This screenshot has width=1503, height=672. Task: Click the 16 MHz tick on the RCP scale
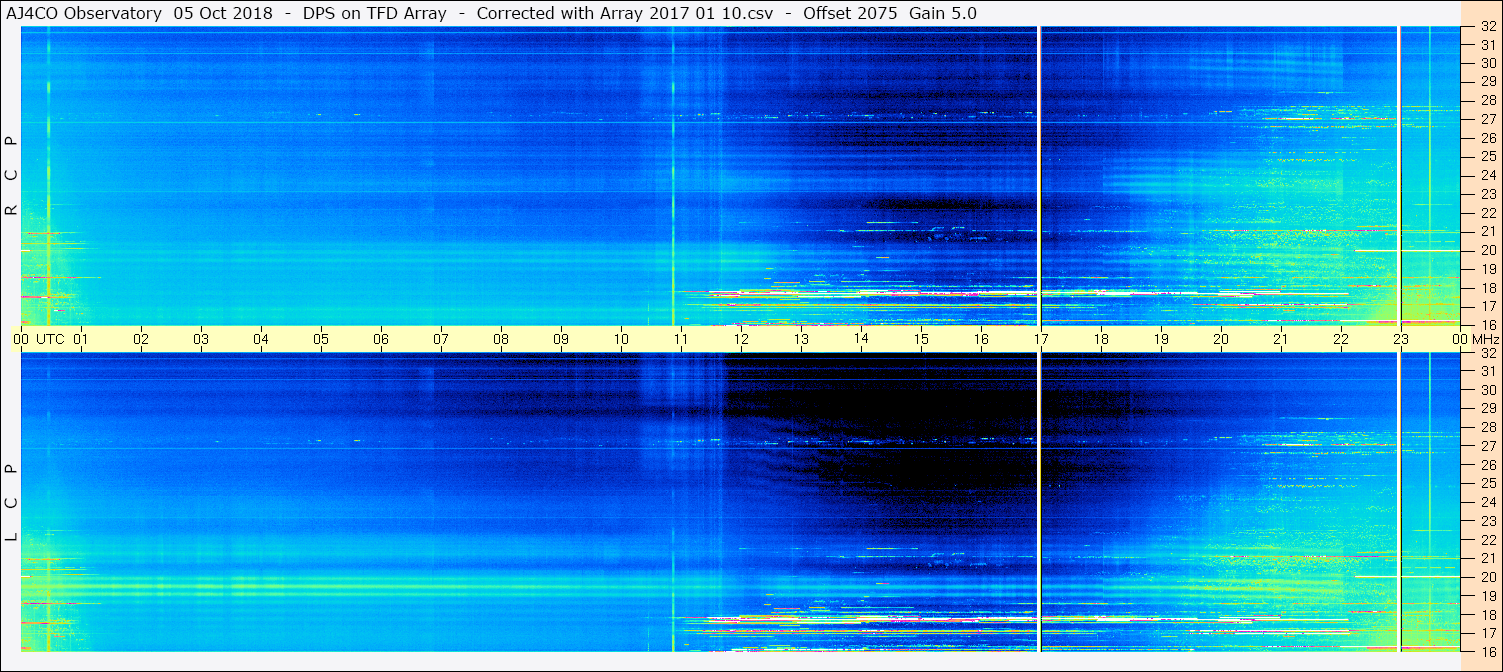(1488, 324)
